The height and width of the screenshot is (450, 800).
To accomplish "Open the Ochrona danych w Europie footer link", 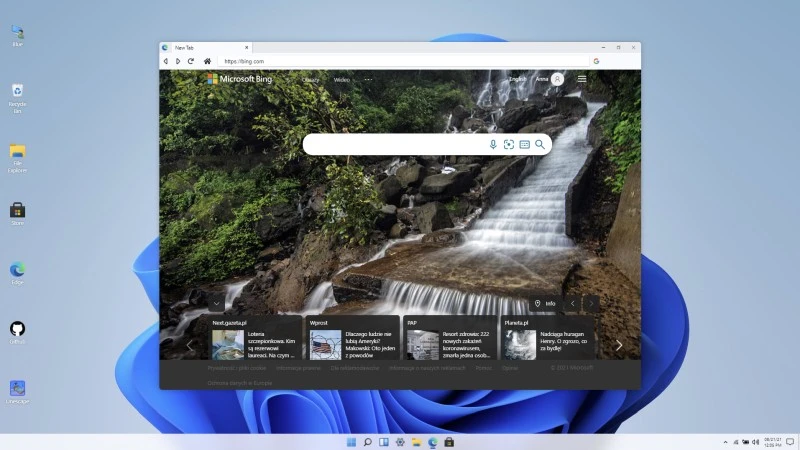I will pos(240,383).
